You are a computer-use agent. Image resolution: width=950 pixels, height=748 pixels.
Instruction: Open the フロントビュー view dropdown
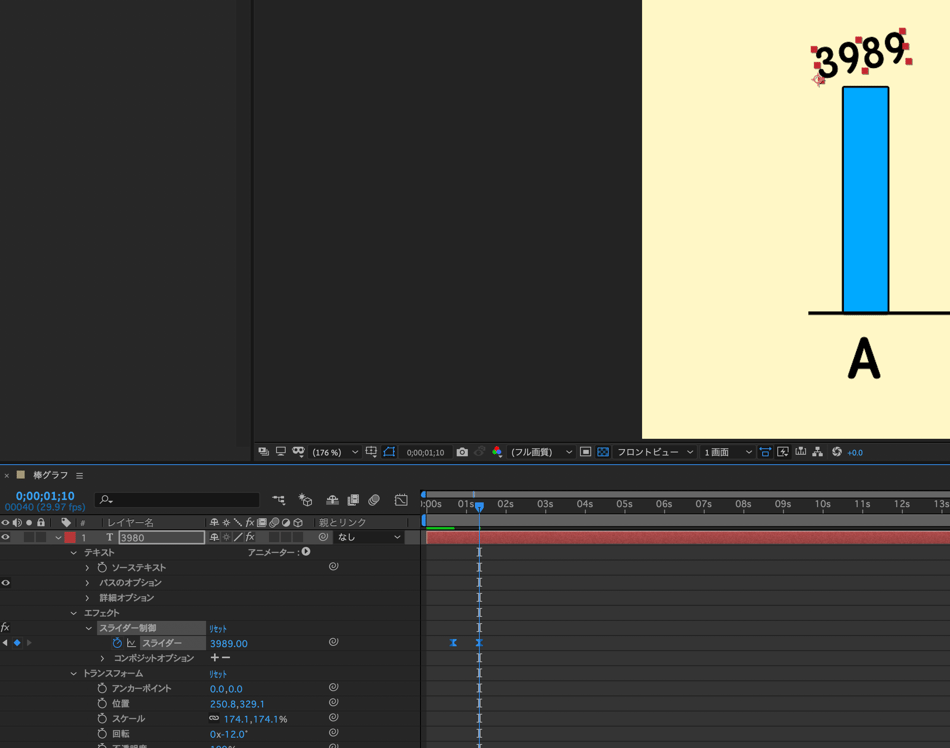(x=655, y=452)
